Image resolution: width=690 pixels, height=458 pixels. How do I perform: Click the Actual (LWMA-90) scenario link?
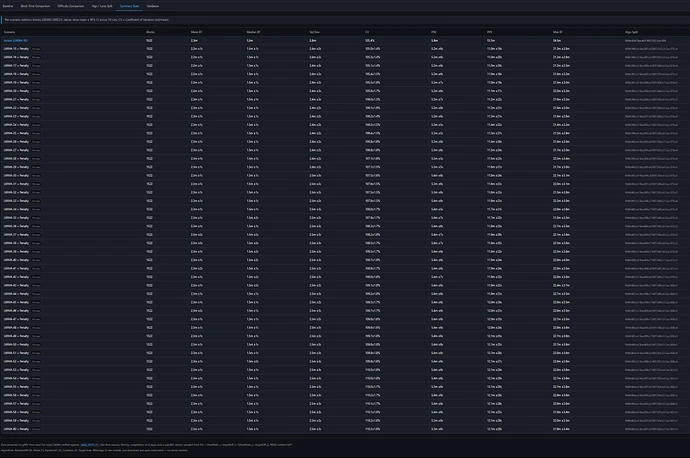pyautogui.click(x=15, y=40)
